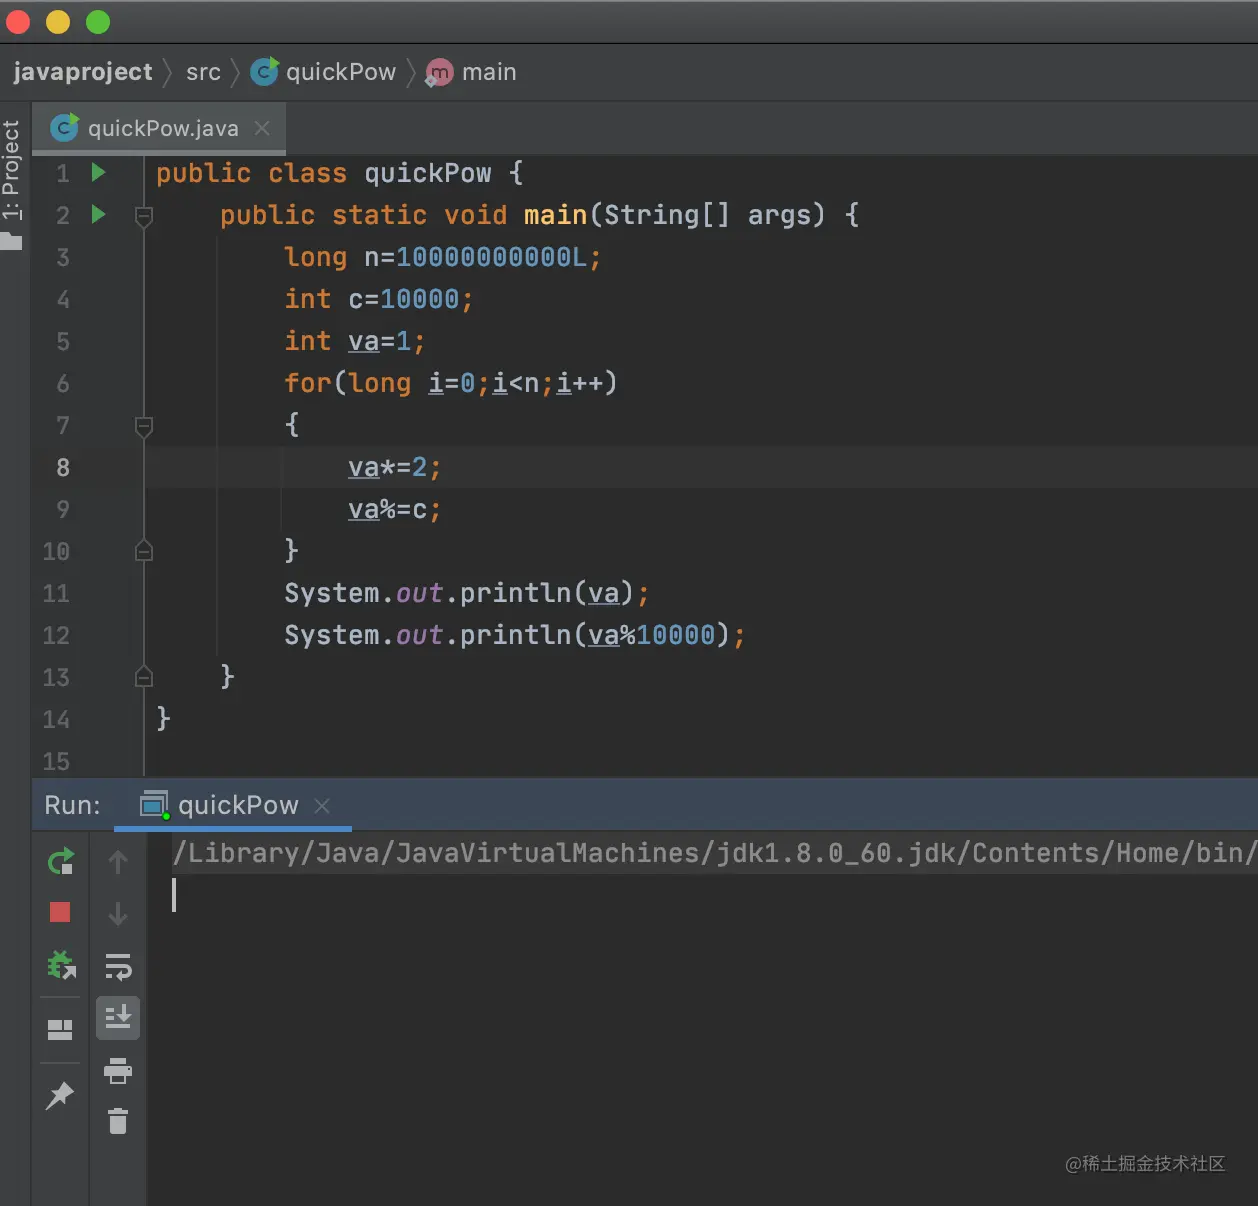The width and height of the screenshot is (1258, 1206).
Task: Collapse for-loop block fold on line 7
Action: point(144,427)
